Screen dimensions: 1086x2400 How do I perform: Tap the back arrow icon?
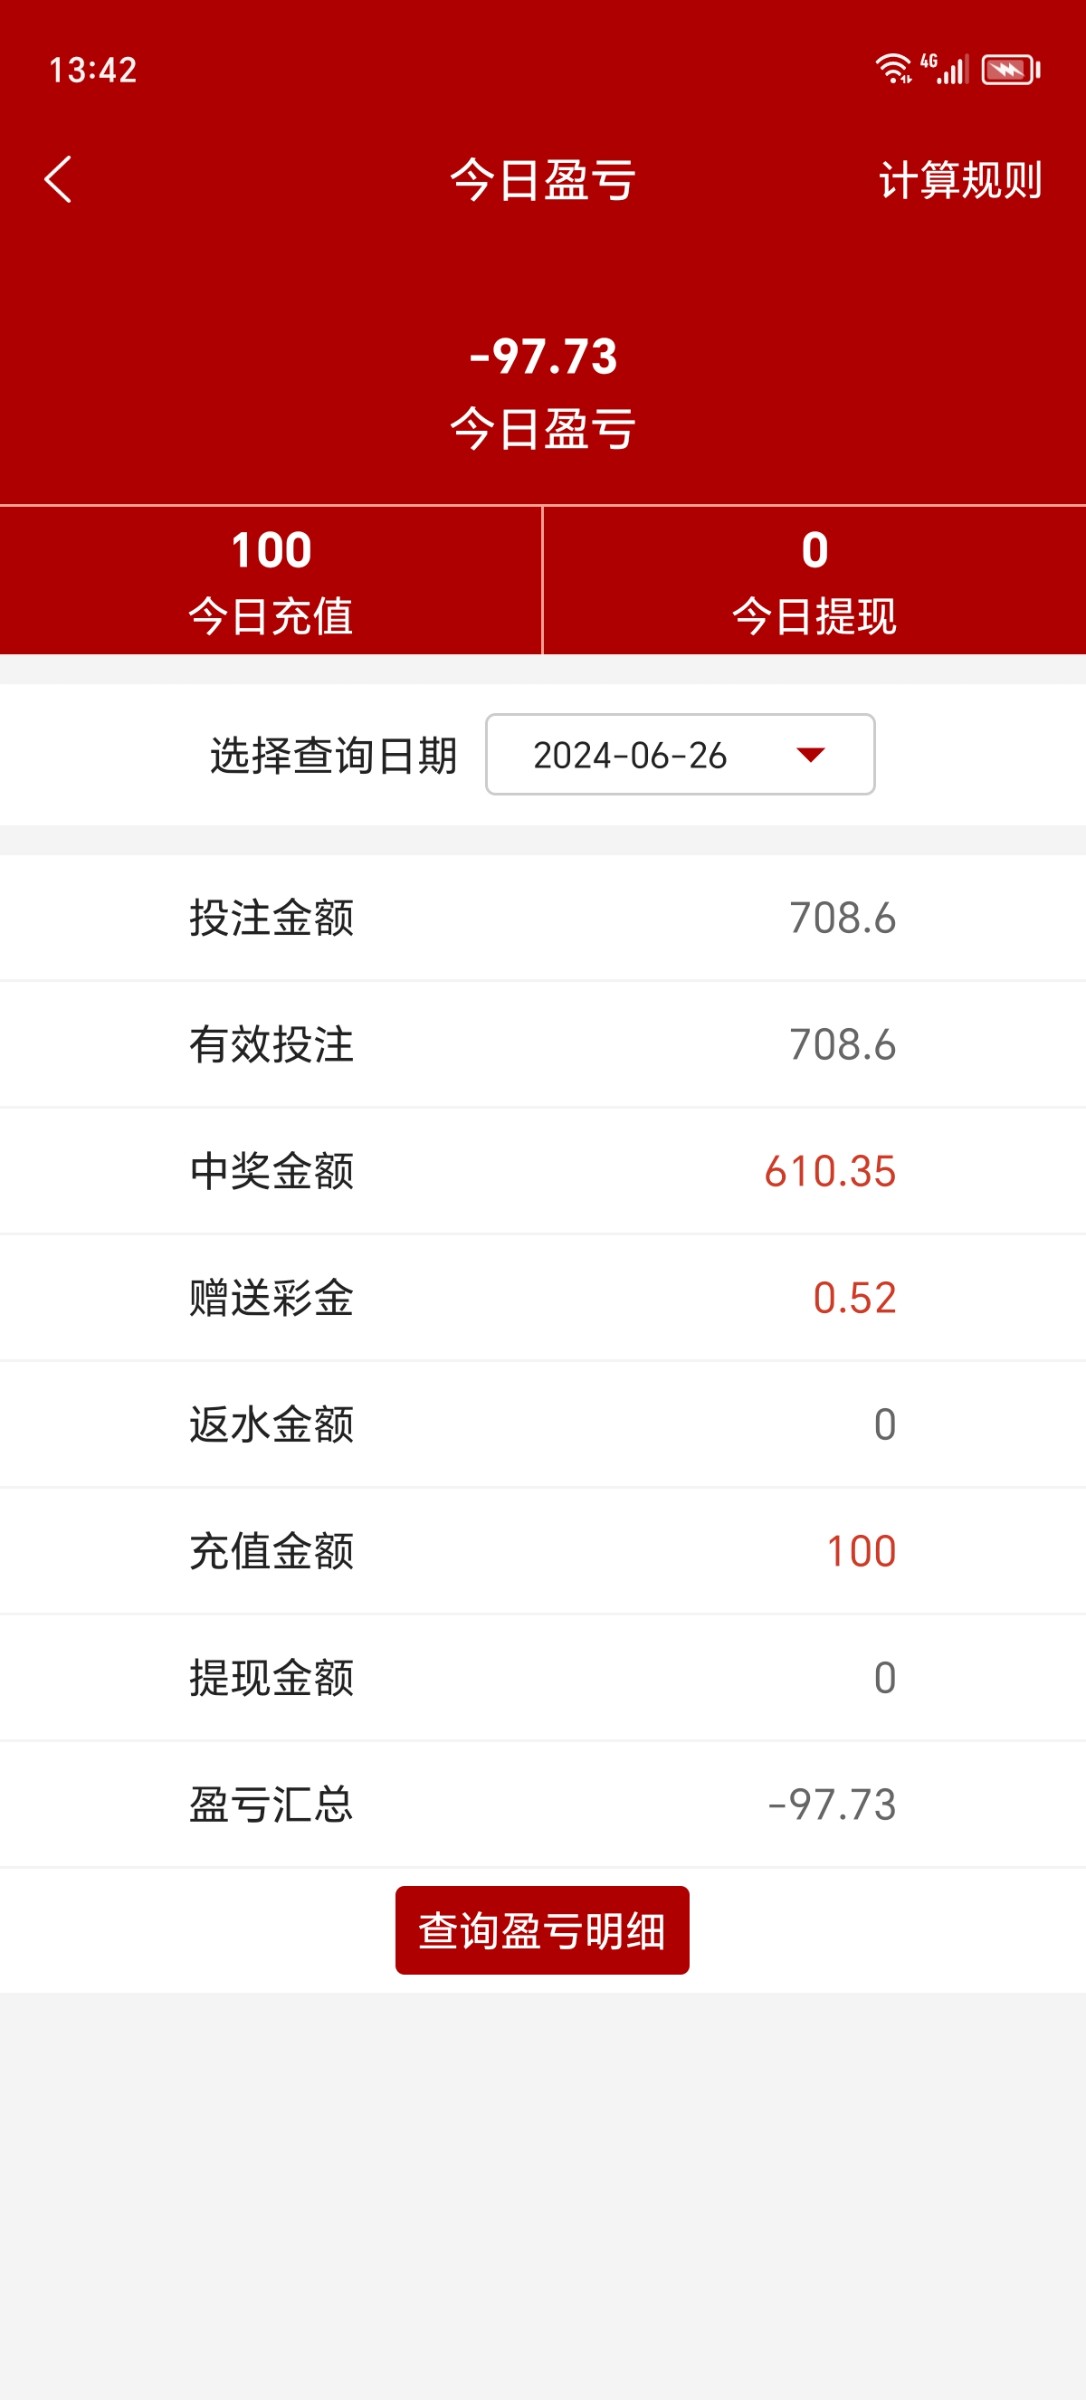point(58,180)
